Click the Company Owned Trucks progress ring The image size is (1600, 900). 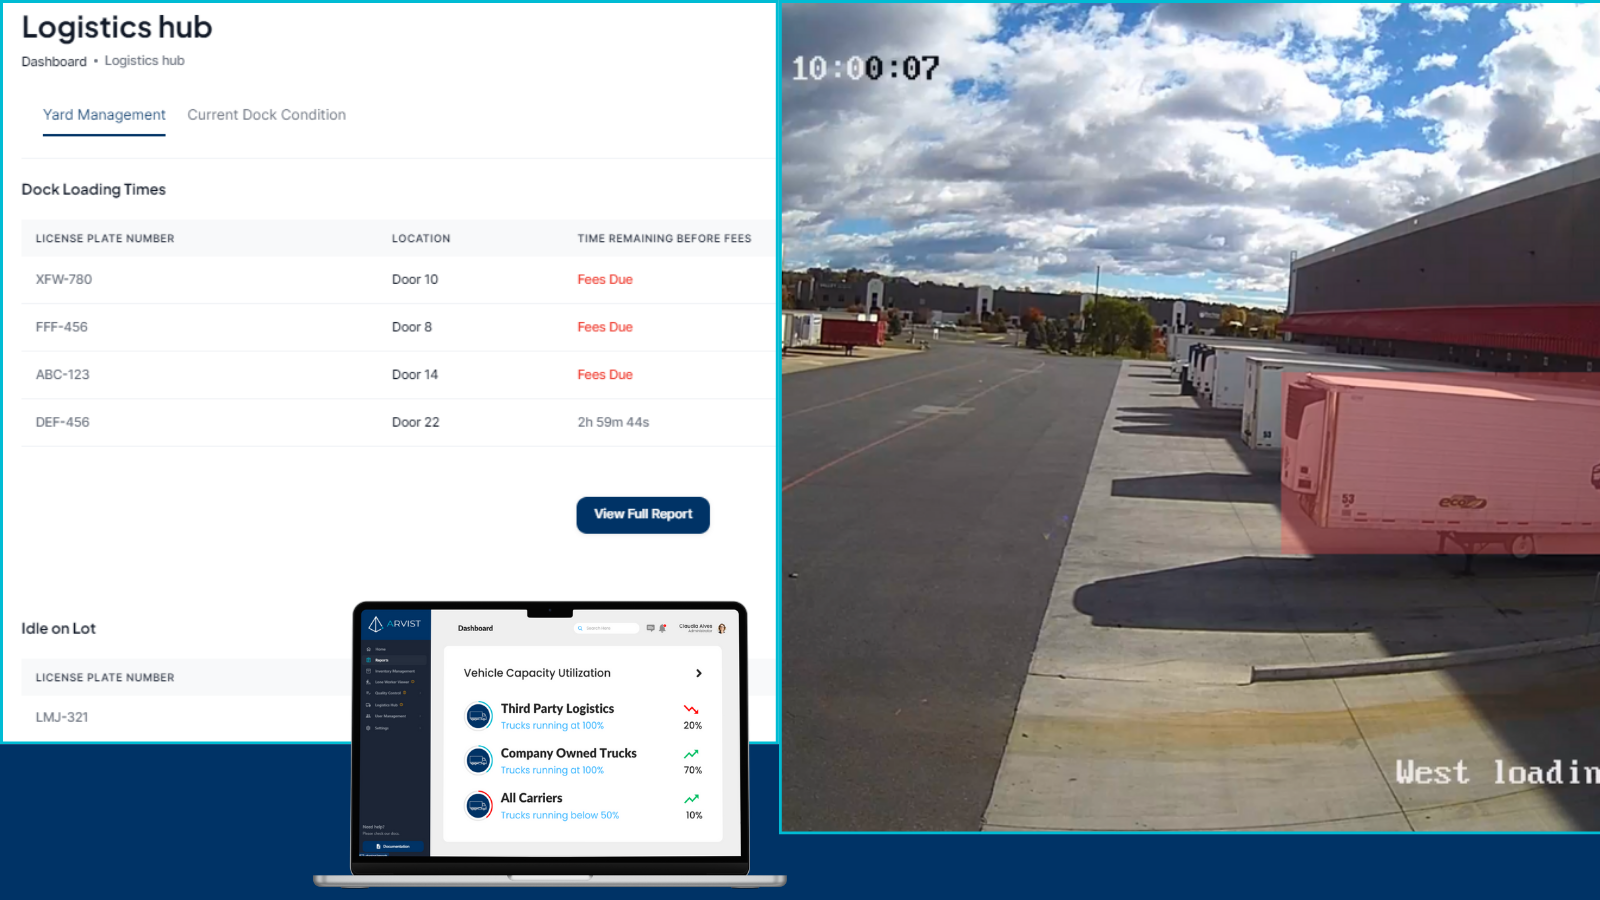[x=478, y=760]
